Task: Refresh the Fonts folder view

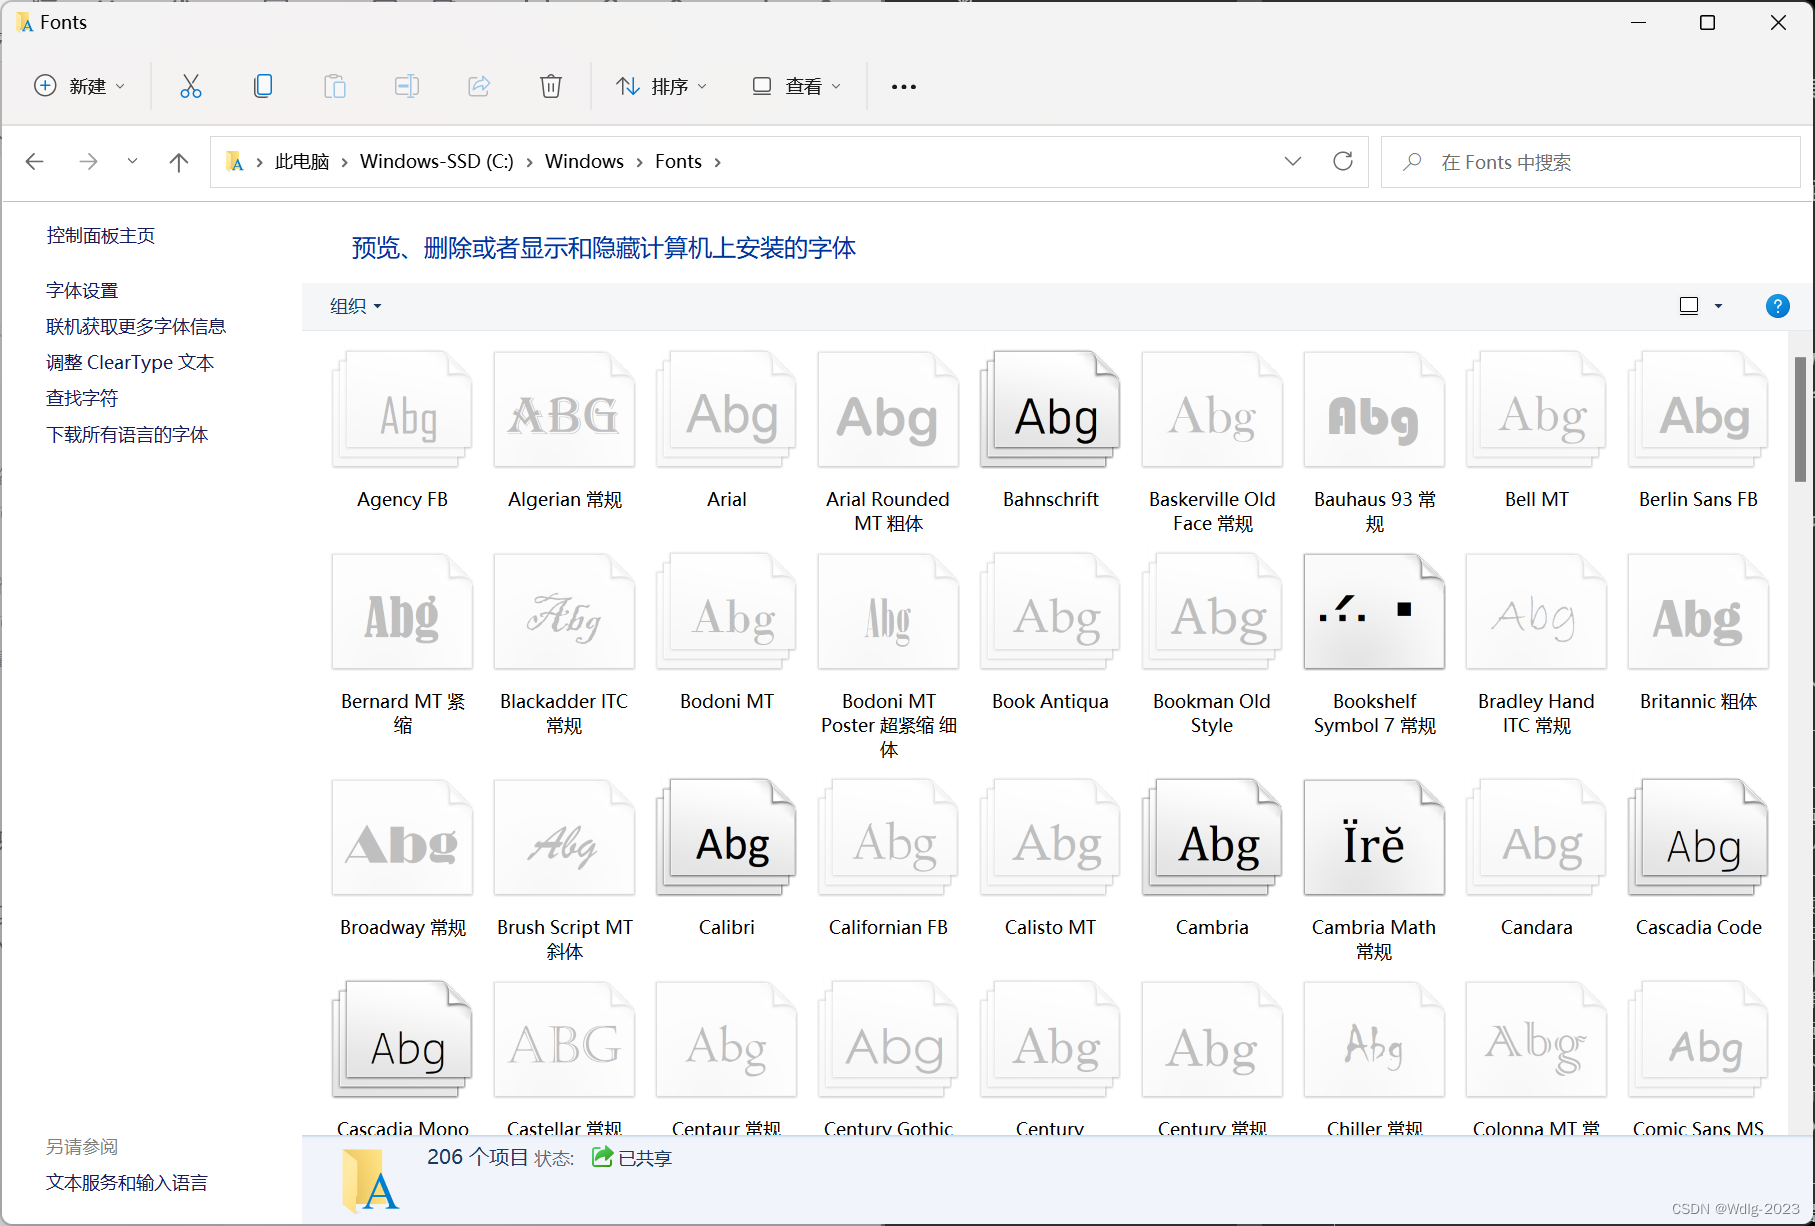Action: tap(1344, 161)
